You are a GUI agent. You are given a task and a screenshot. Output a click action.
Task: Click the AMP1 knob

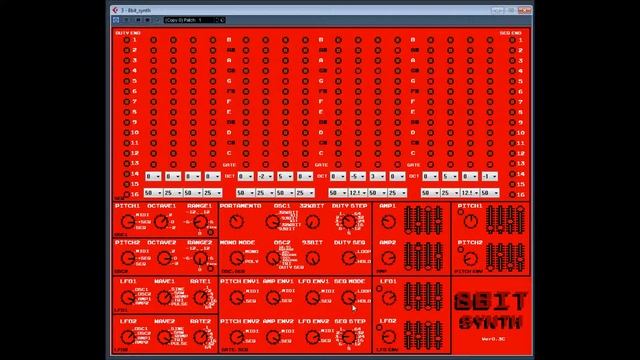tap(388, 222)
